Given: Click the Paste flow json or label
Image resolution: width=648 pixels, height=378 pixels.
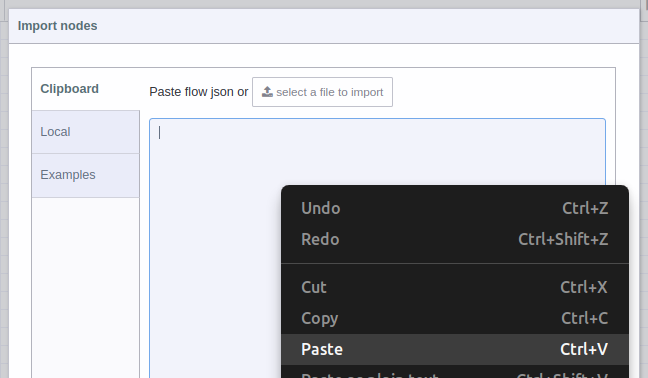Looking at the screenshot, I should tap(199, 92).
